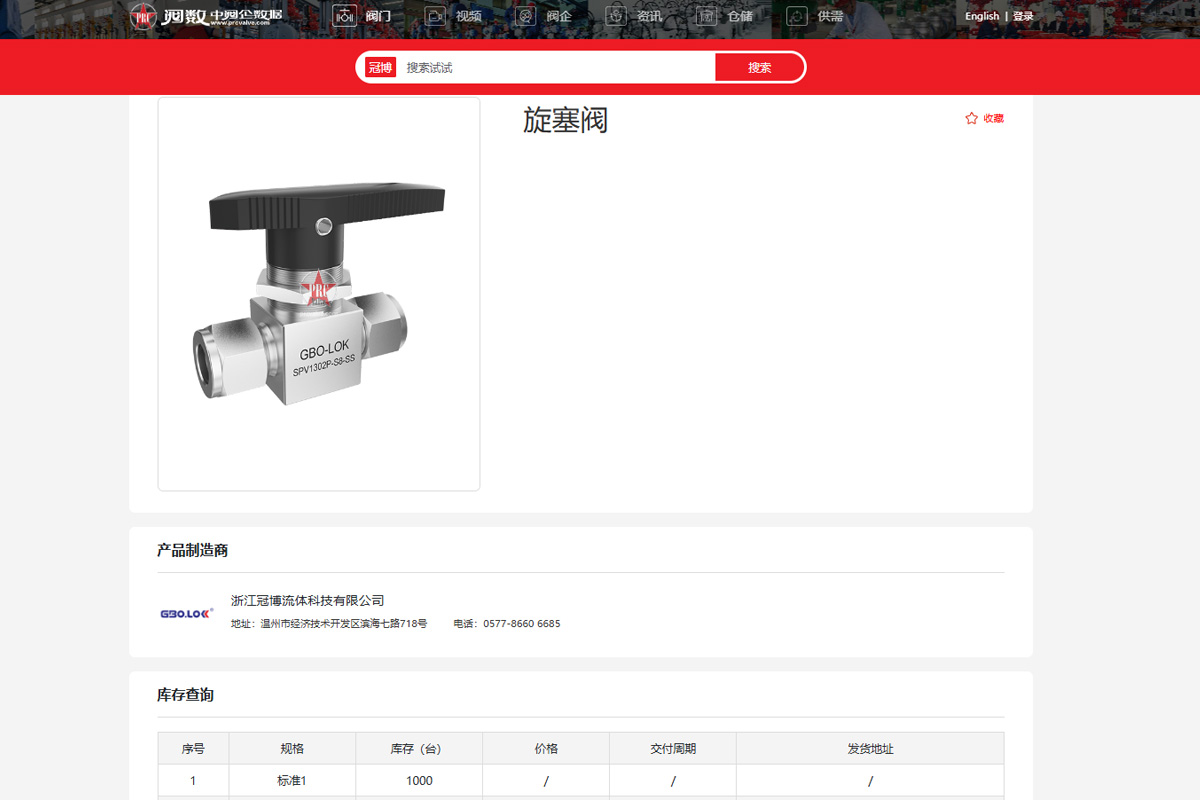This screenshot has height=800, width=1200.
Task: Click the search input field
Action: [x=555, y=68]
